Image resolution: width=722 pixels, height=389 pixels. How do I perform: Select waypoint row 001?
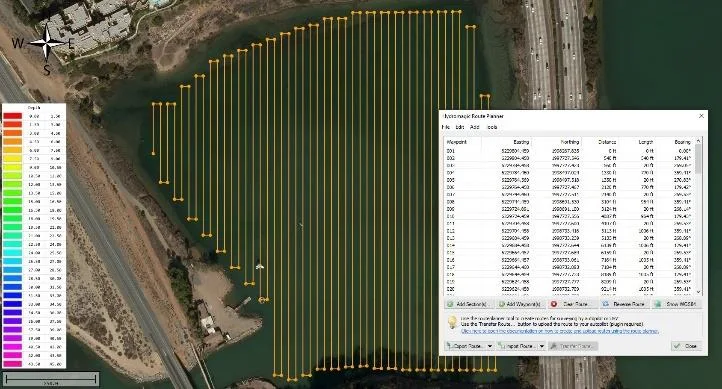(x=569, y=151)
